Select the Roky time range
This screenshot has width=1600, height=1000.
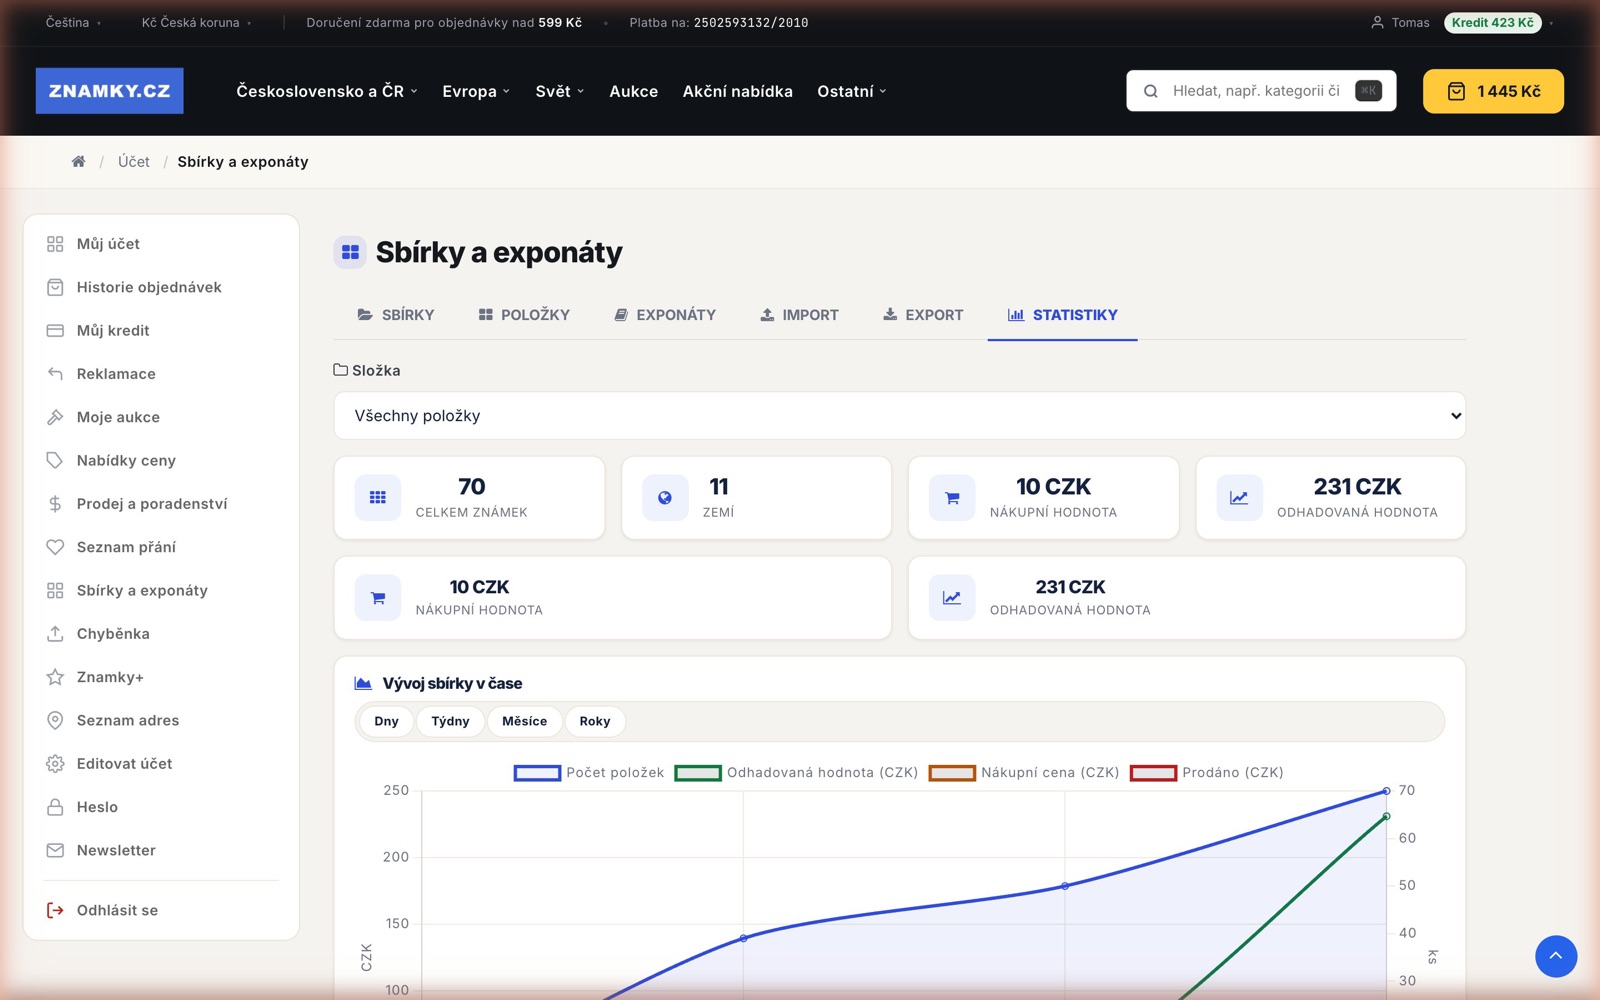pos(595,722)
